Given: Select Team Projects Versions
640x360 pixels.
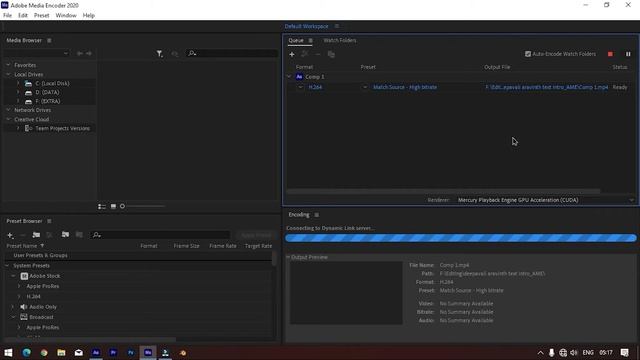Looking at the screenshot, I should 62,128.
